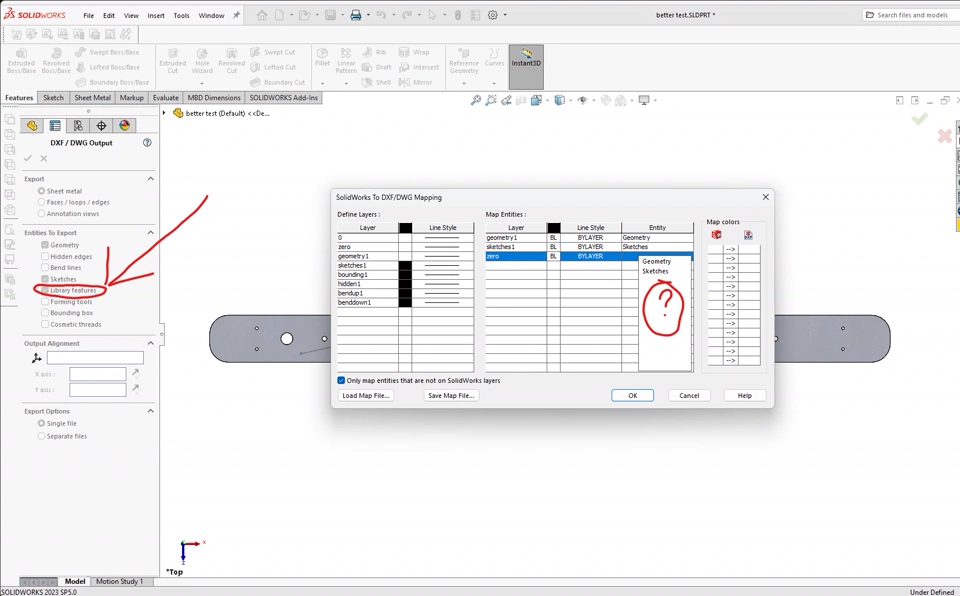Open the Options gear dropdown arrow
The height and width of the screenshot is (596, 960).
505,15
